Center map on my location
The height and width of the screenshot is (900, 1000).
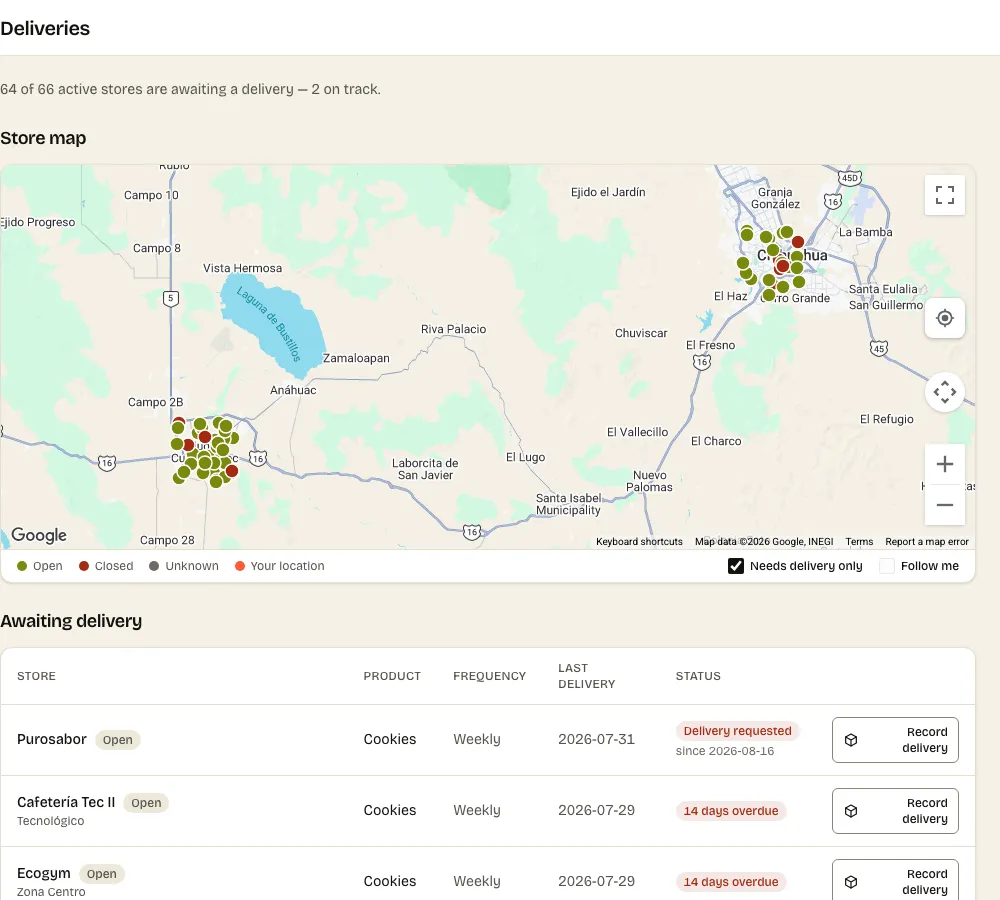point(945,318)
